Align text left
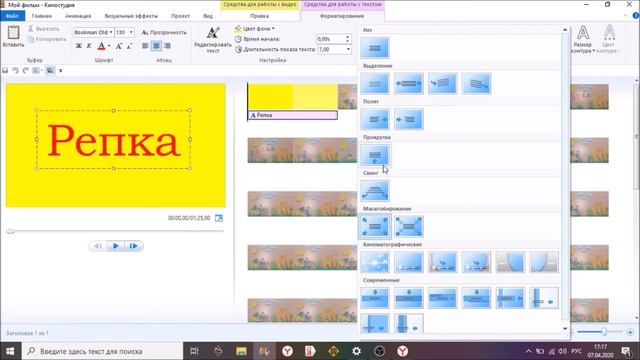This screenshot has width=640, height=360. 145,46
